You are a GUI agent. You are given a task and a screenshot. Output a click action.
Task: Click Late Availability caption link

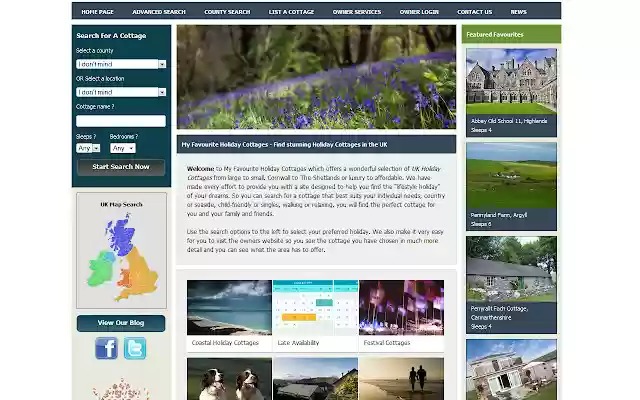click(x=298, y=343)
